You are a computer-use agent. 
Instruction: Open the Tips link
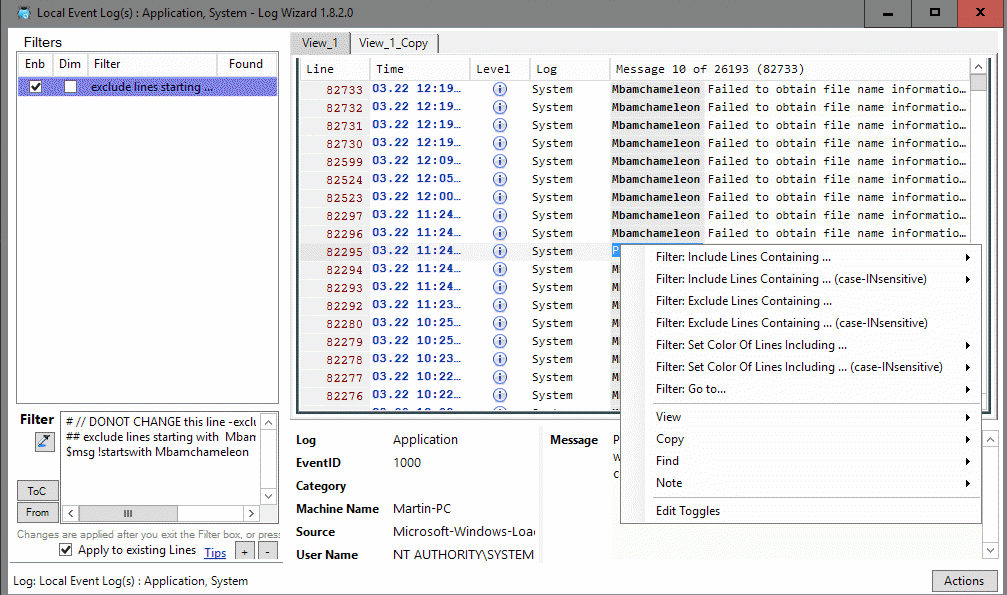(x=215, y=553)
